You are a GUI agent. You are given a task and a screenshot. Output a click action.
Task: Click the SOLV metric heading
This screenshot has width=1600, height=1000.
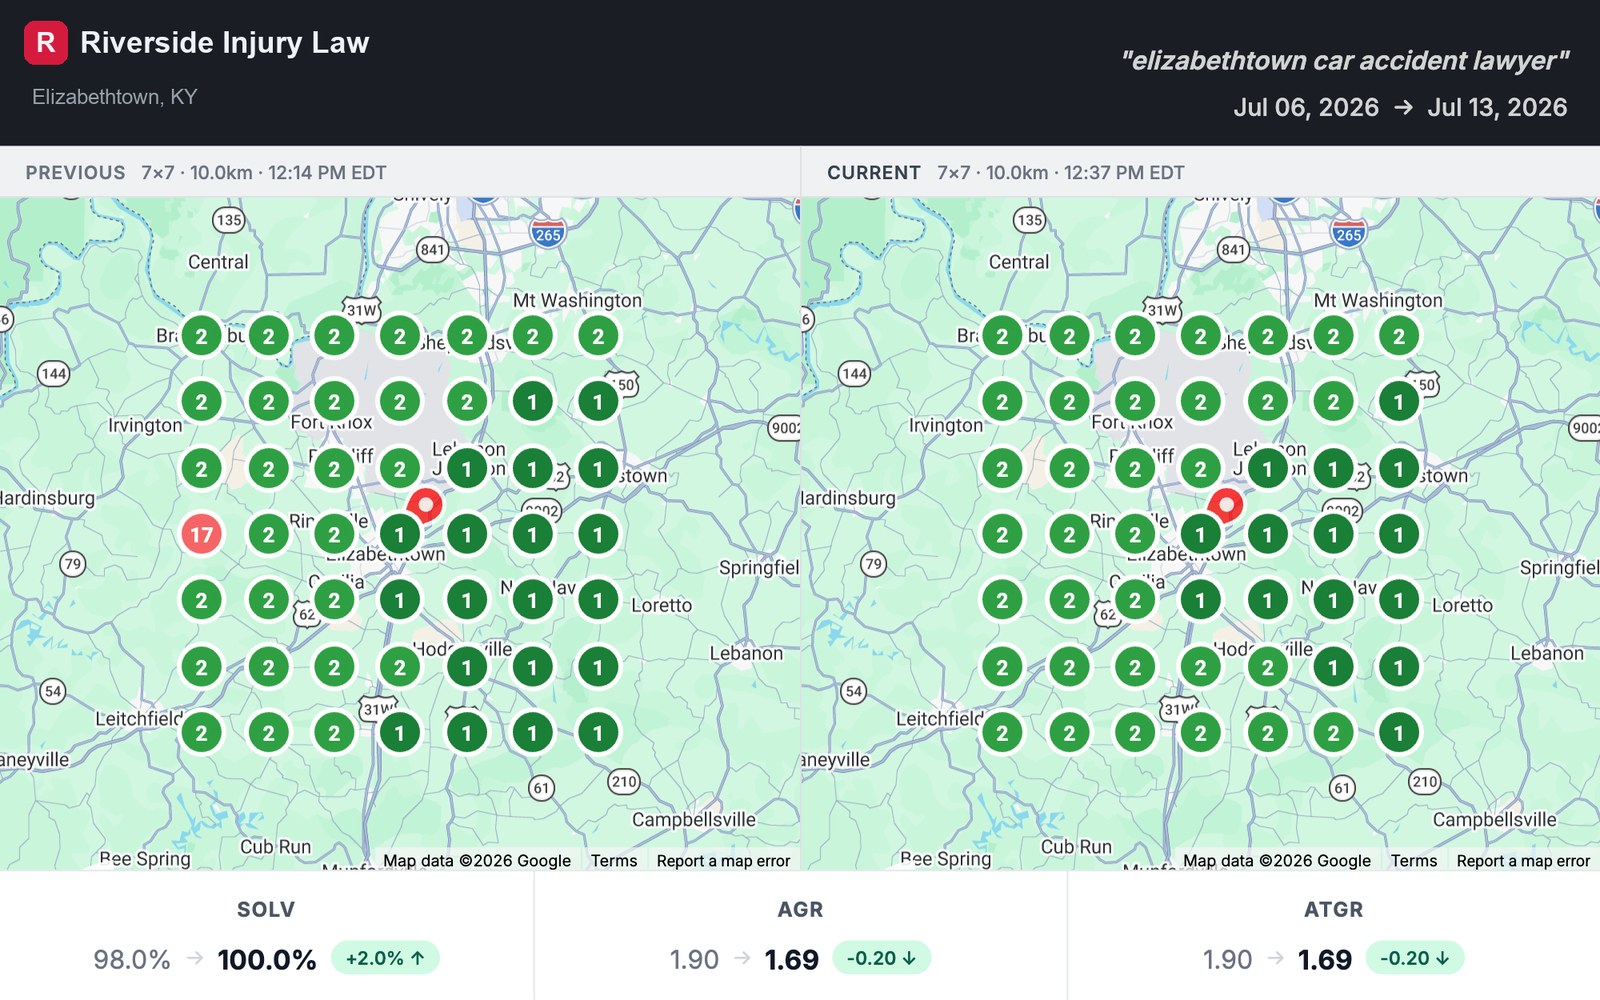coord(266,910)
